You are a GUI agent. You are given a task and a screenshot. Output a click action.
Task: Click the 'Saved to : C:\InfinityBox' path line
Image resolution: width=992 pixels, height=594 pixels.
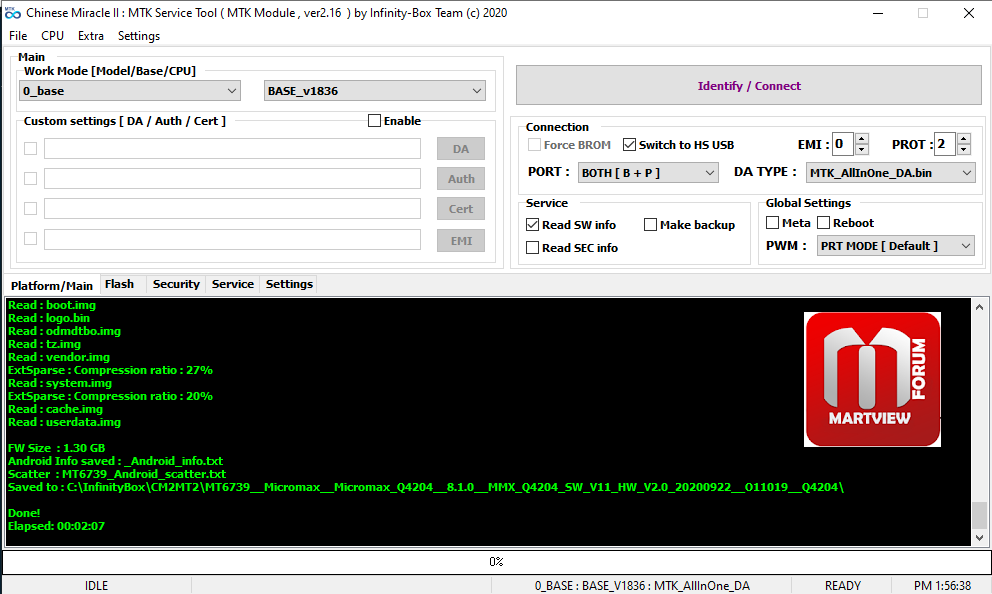tap(426, 487)
